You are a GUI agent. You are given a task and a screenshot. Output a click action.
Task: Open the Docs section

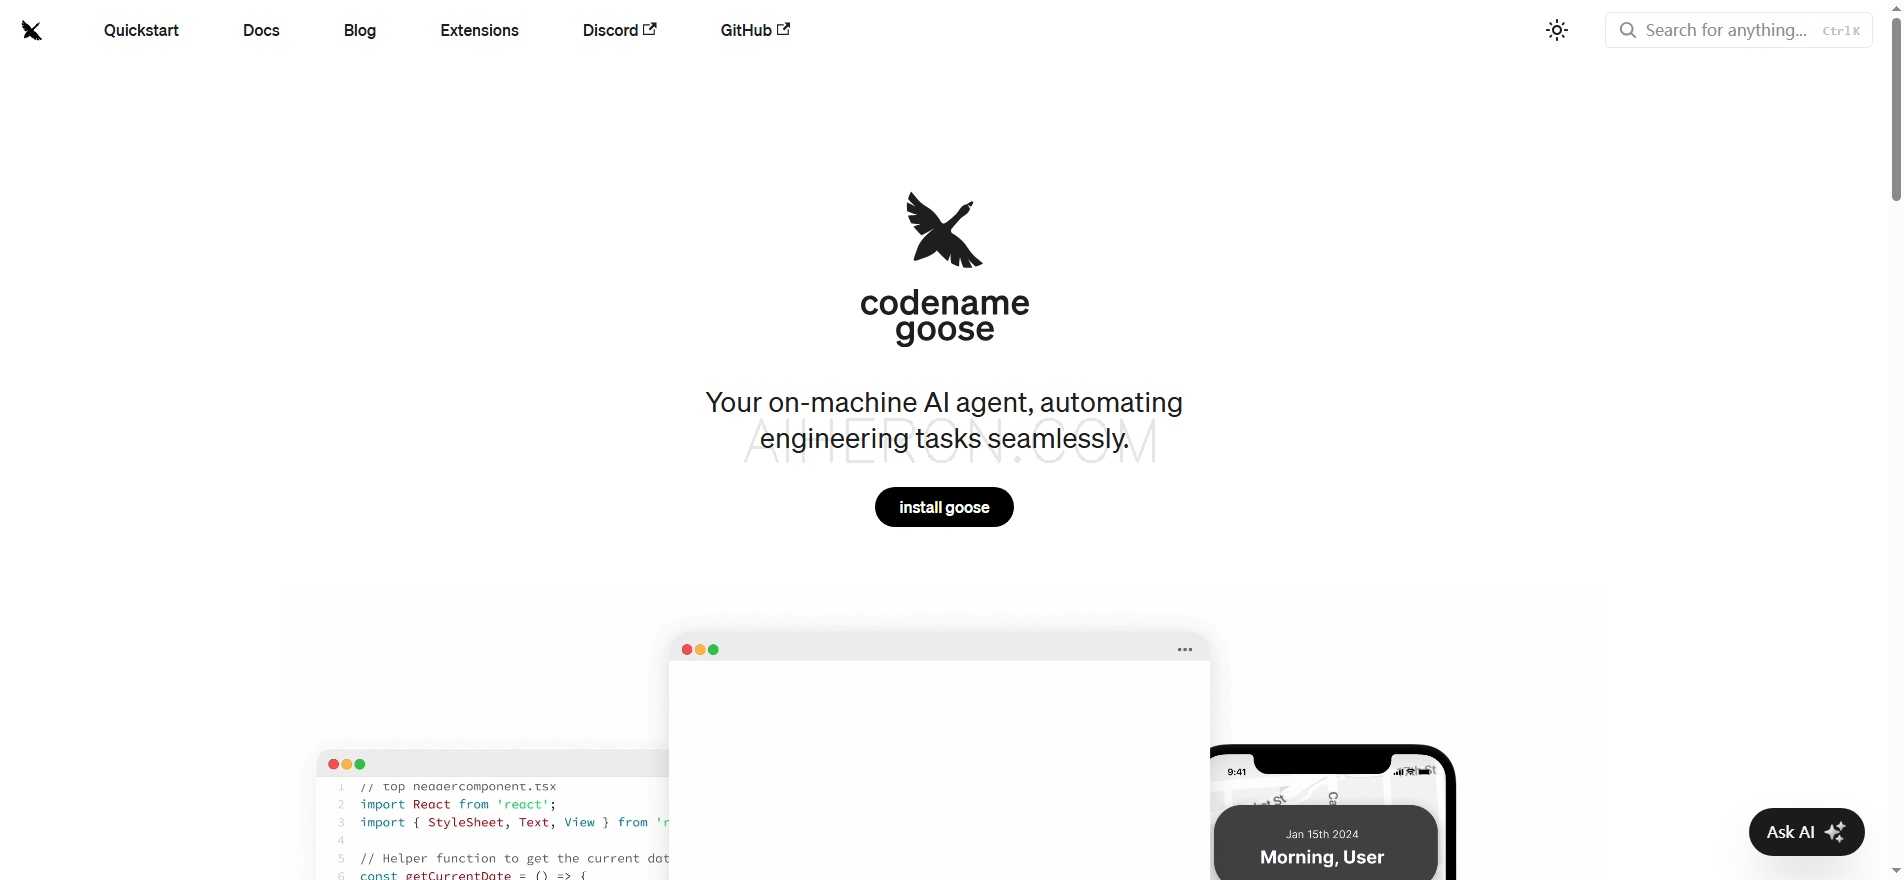[261, 30]
